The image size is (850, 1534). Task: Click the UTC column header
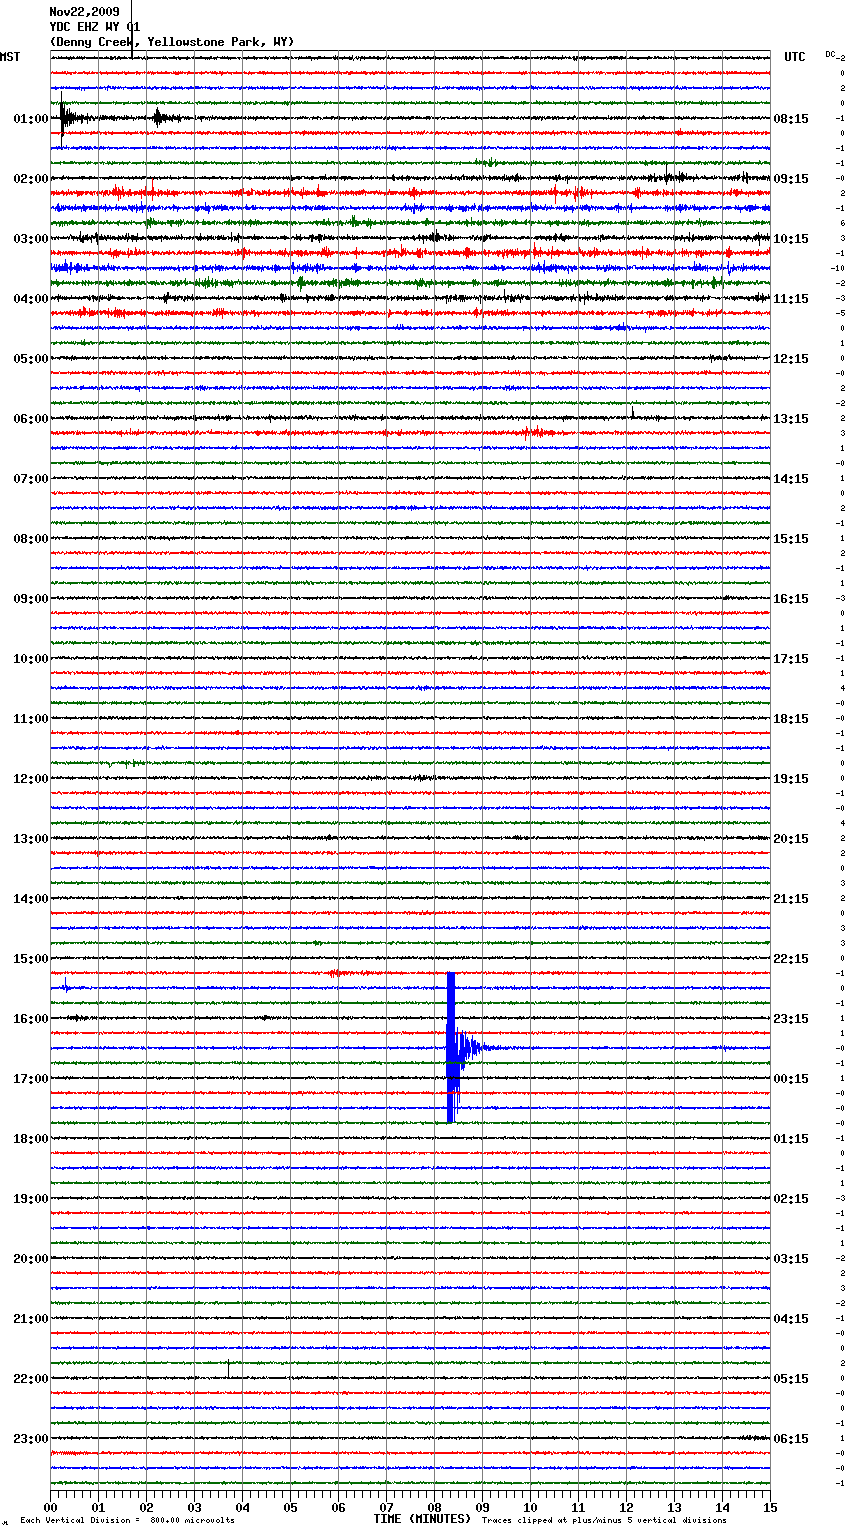point(794,57)
